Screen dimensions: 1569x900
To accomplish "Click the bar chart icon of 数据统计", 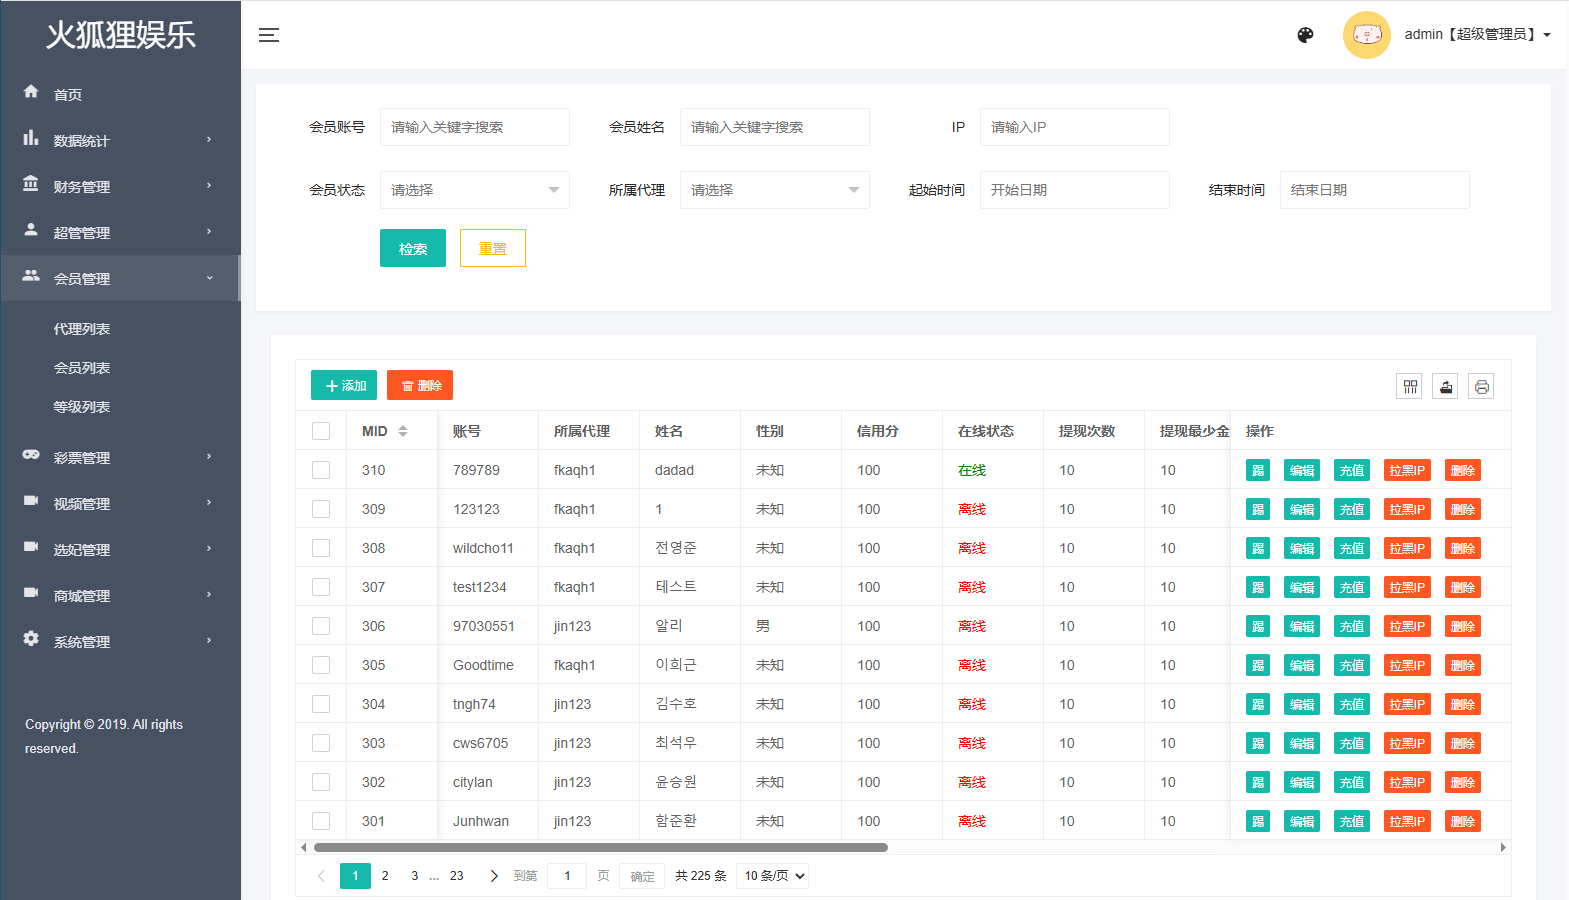I will pyautogui.click(x=31, y=138).
